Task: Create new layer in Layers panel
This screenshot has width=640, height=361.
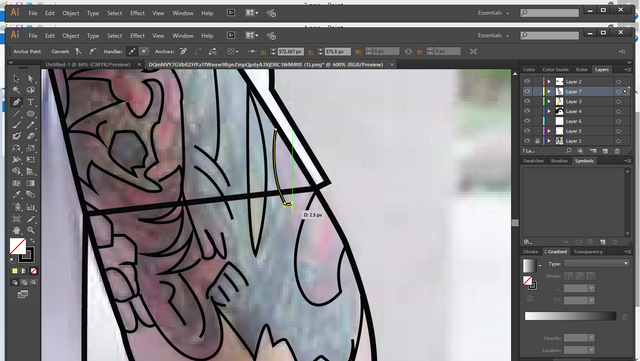Action: point(605,151)
